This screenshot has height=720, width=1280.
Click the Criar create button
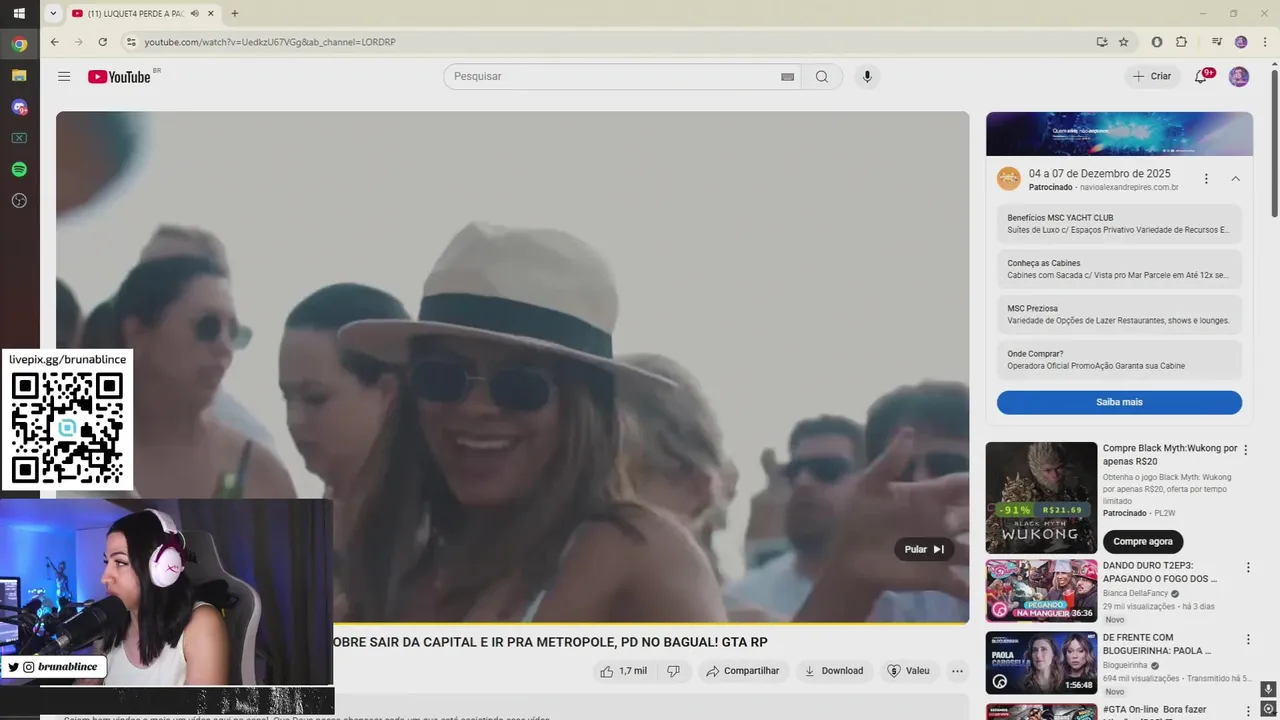1152,77
